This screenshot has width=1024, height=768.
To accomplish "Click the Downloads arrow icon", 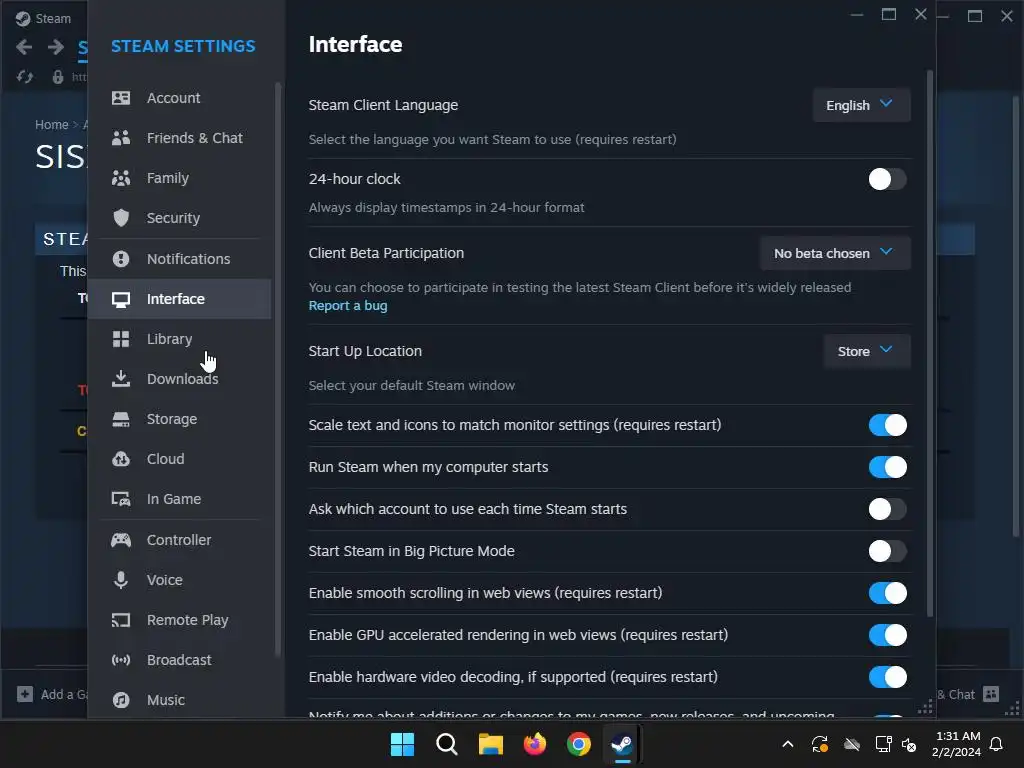I will (x=121, y=379).
